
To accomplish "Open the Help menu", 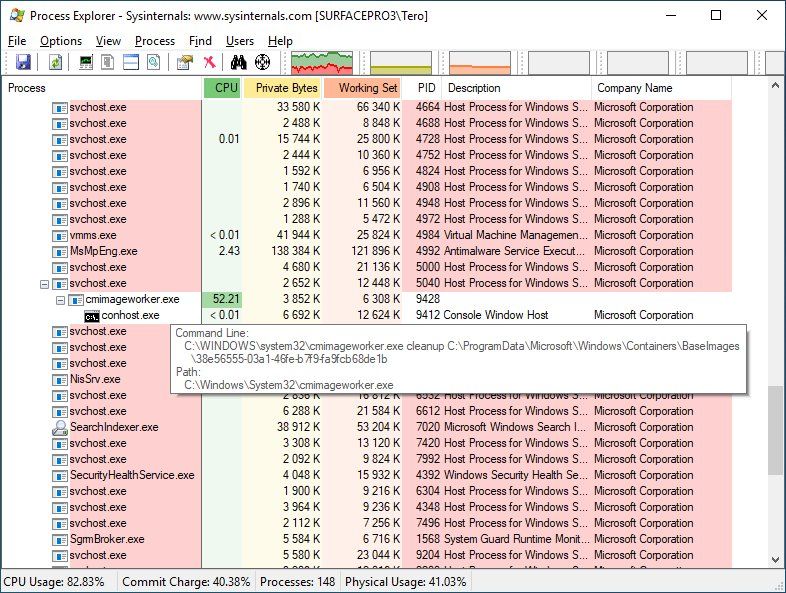I will coord(280,41).
